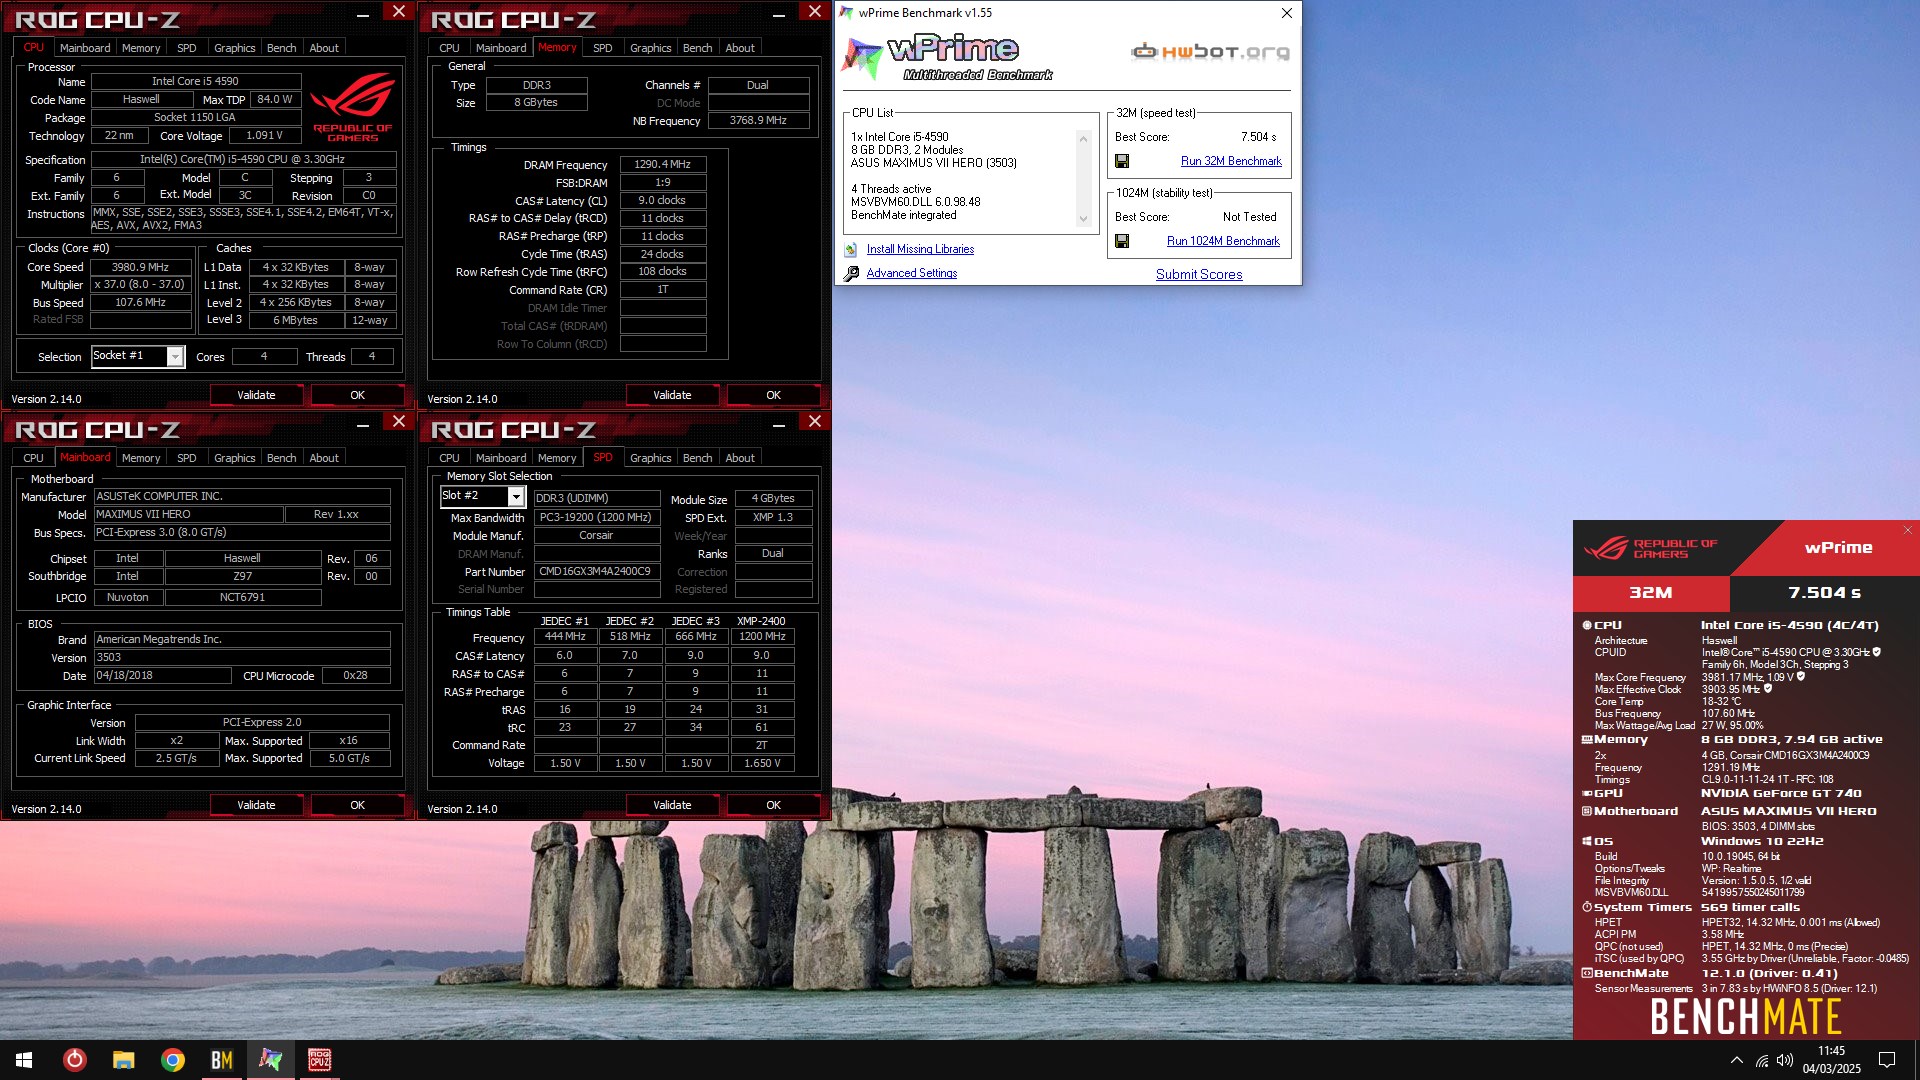Click the Name field Intel Core i5 4590
Screen dimensions: 1920x1080
[x=196, y=81]
